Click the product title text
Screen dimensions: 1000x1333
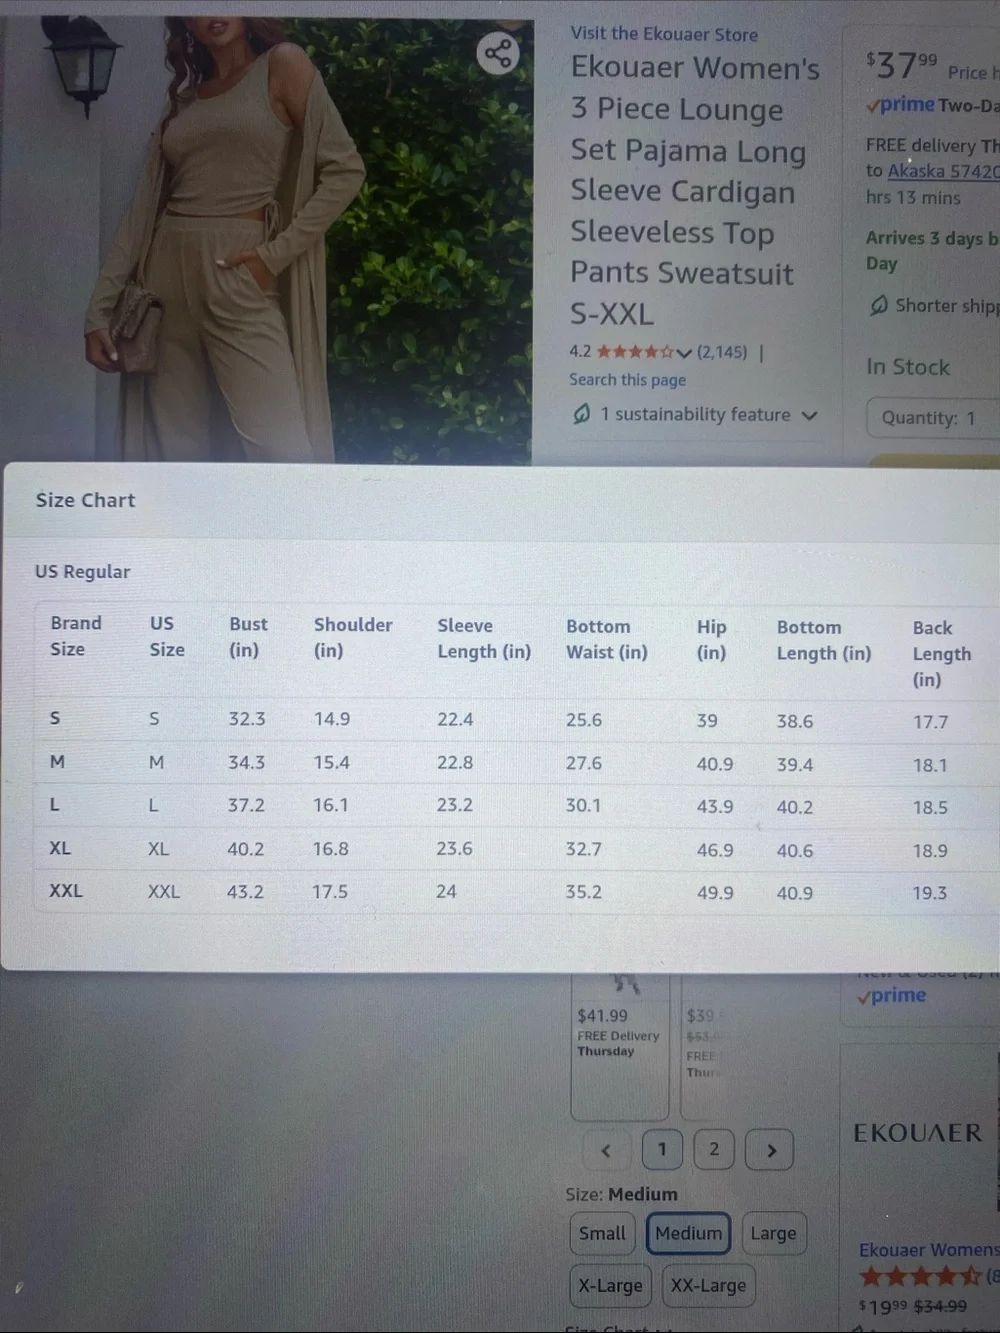(x=695, y=190)
